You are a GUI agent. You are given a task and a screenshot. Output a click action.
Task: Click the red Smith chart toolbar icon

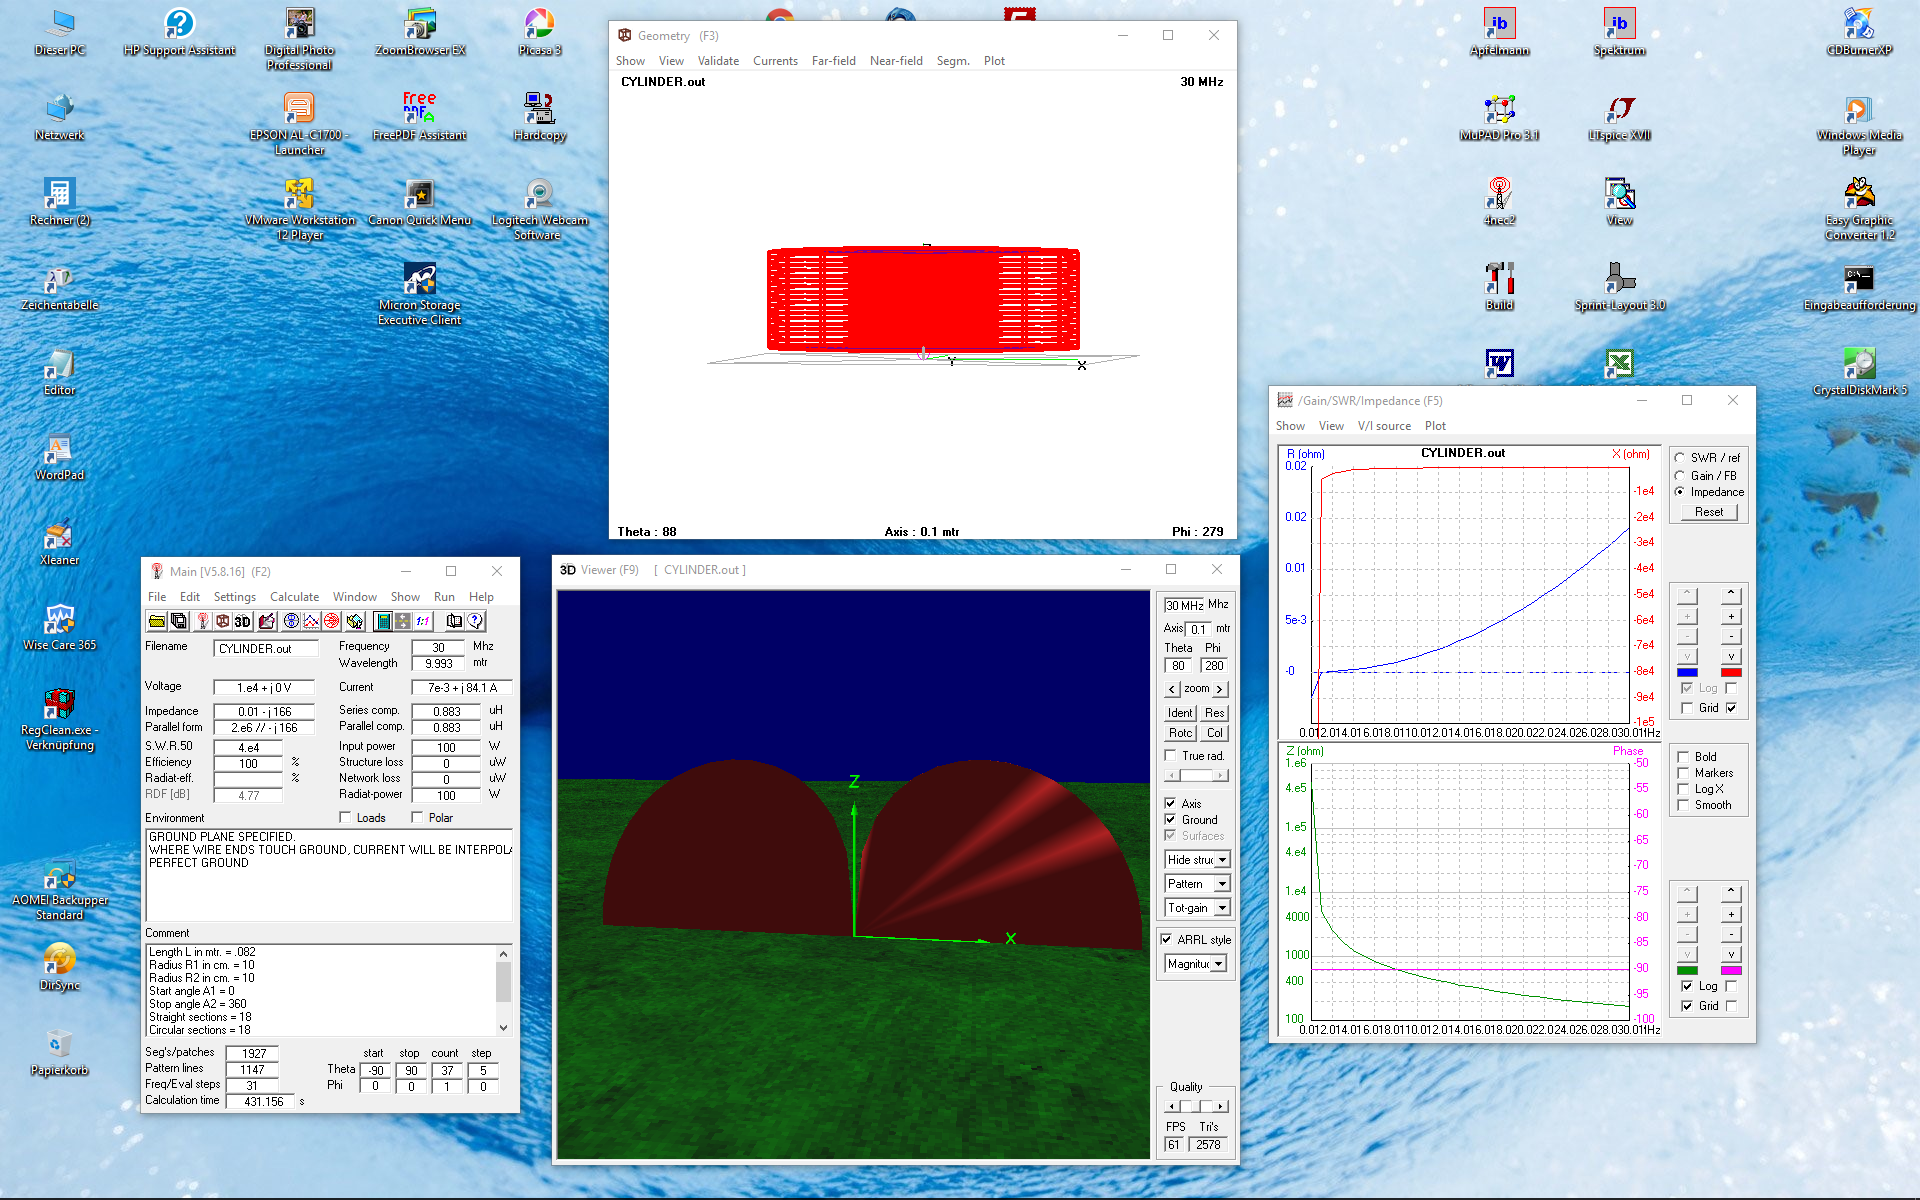point(332,621)
